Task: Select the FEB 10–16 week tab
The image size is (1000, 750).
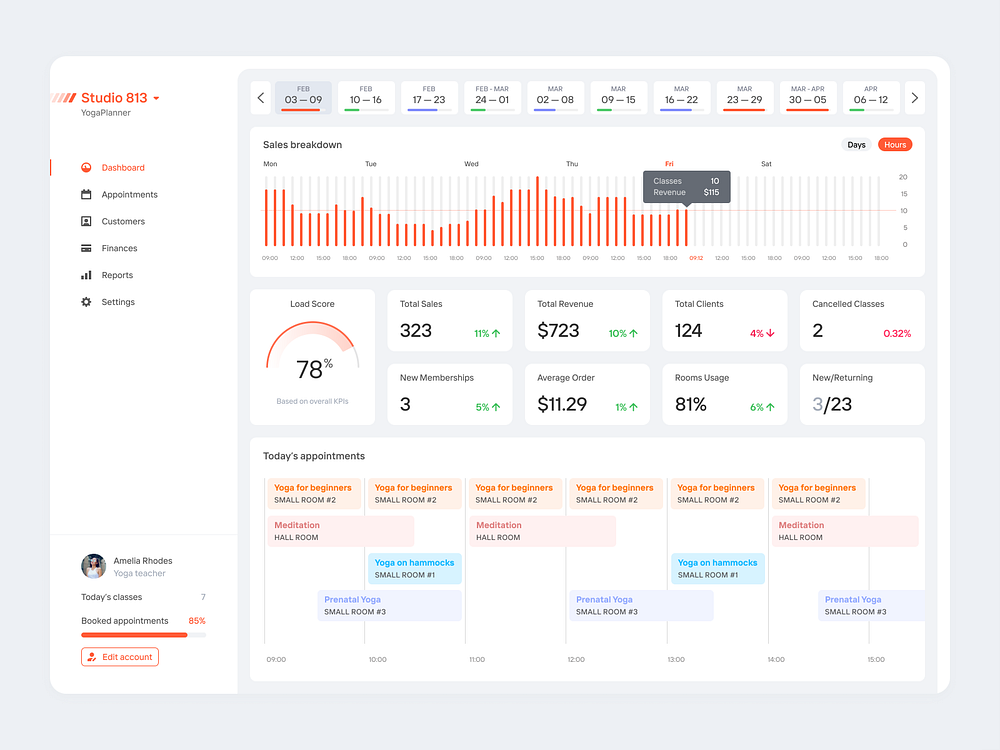Action: (x=366, y=96)
